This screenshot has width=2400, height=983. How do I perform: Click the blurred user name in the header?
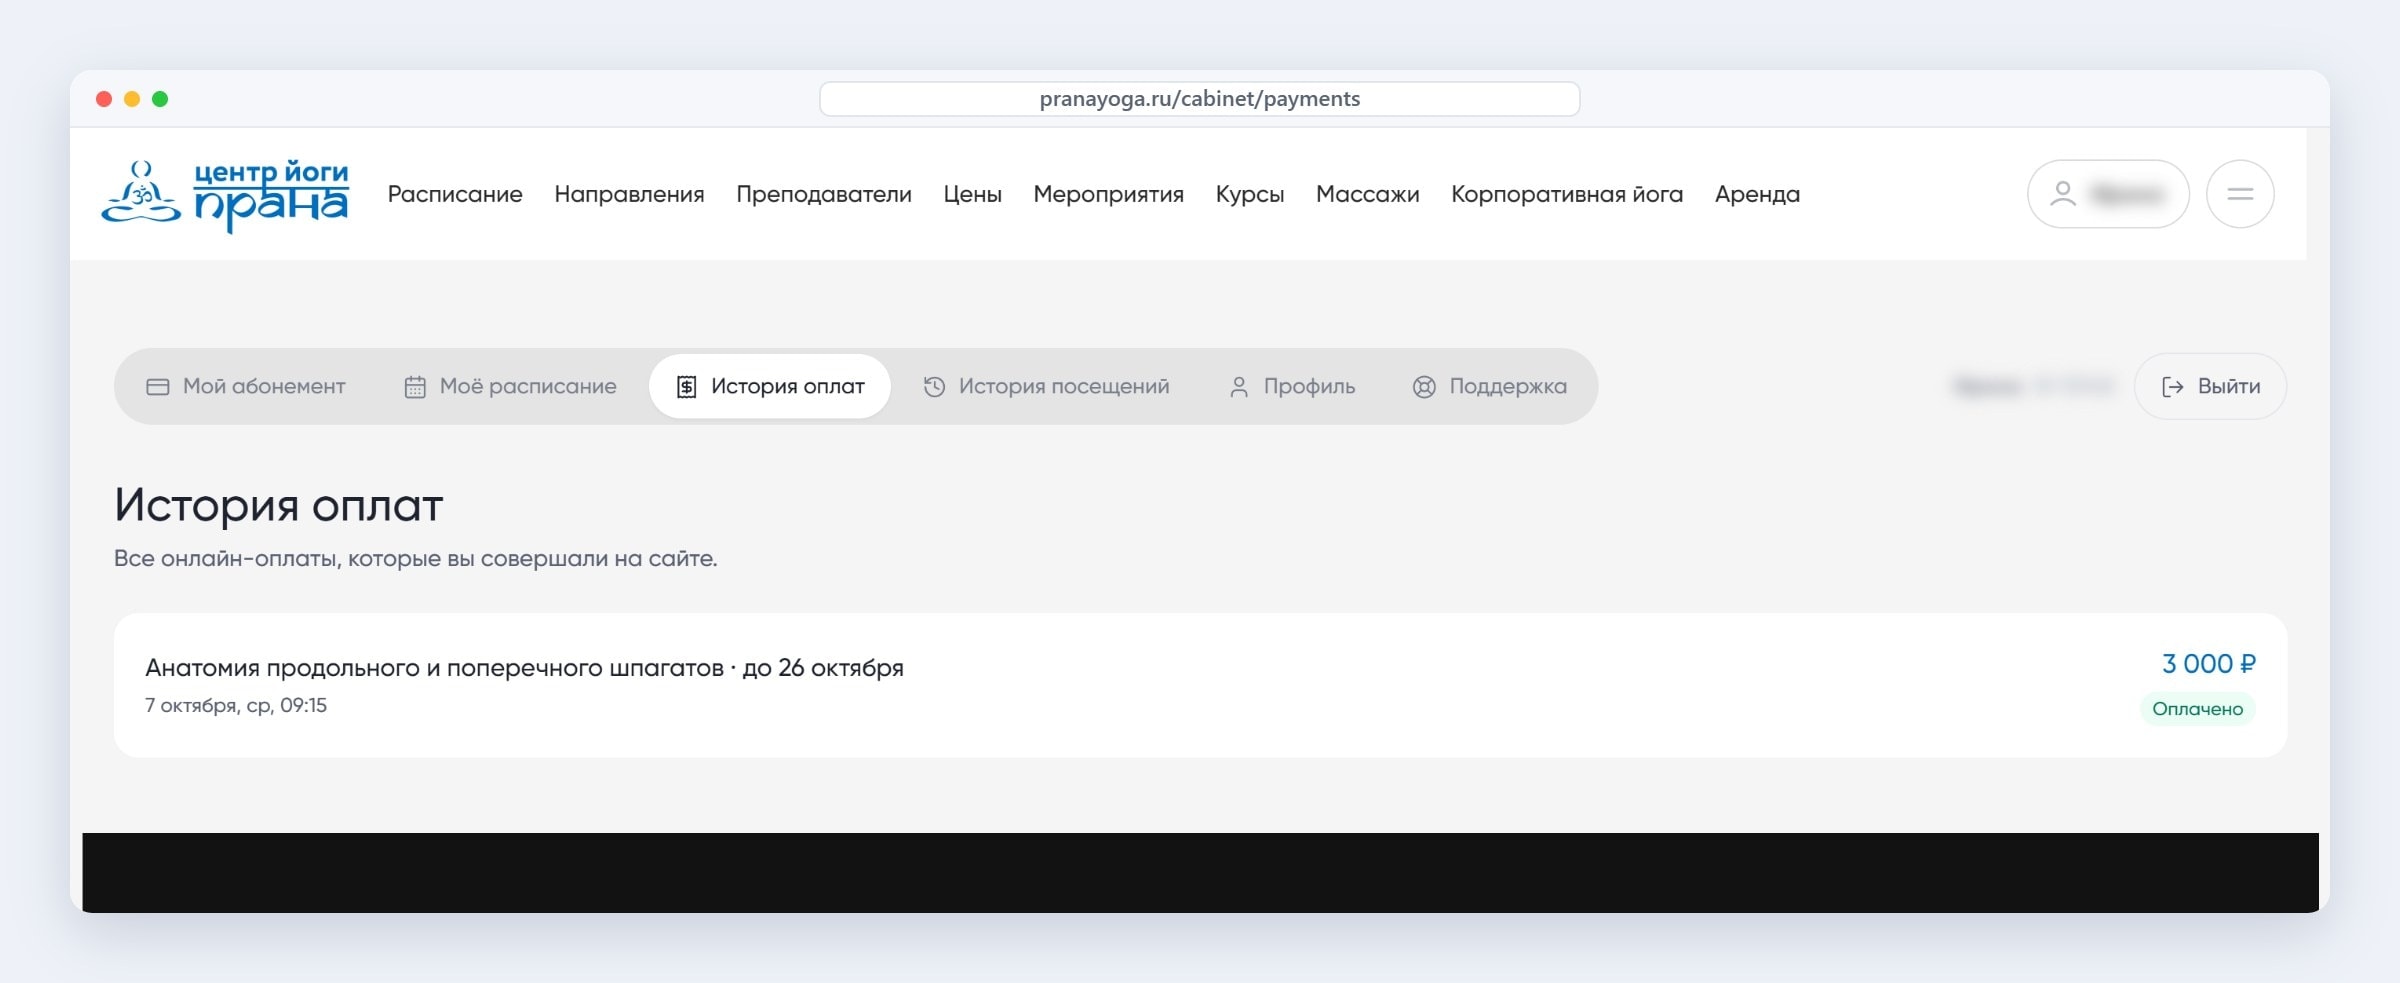(2127, 194)
